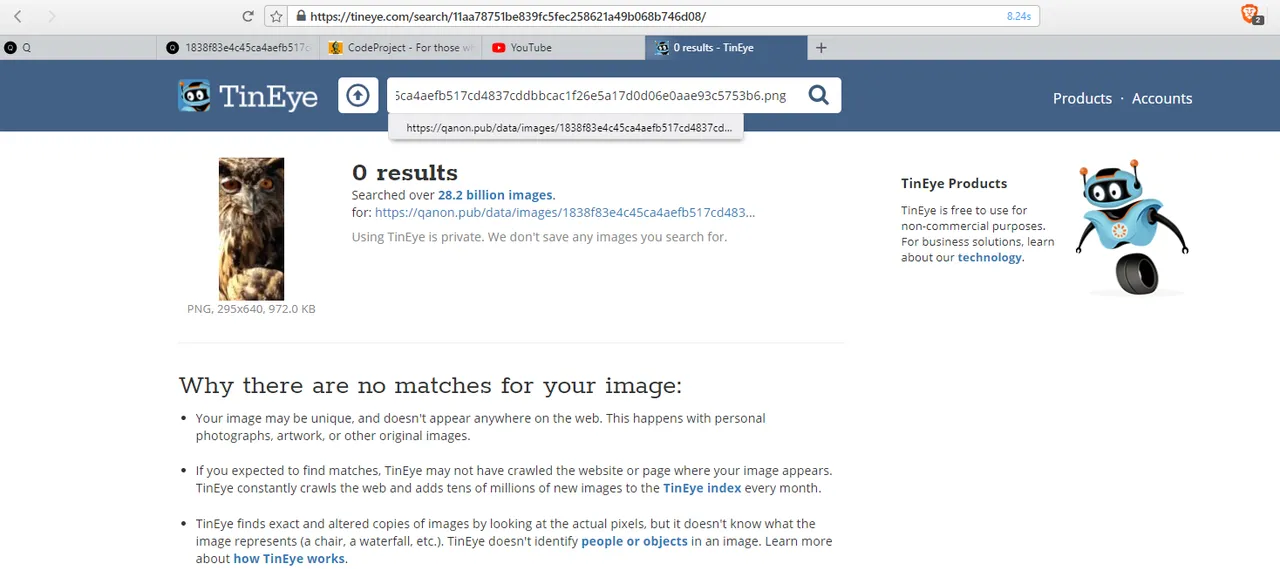Reload the page with the refresh icon

tap(248, 16)
